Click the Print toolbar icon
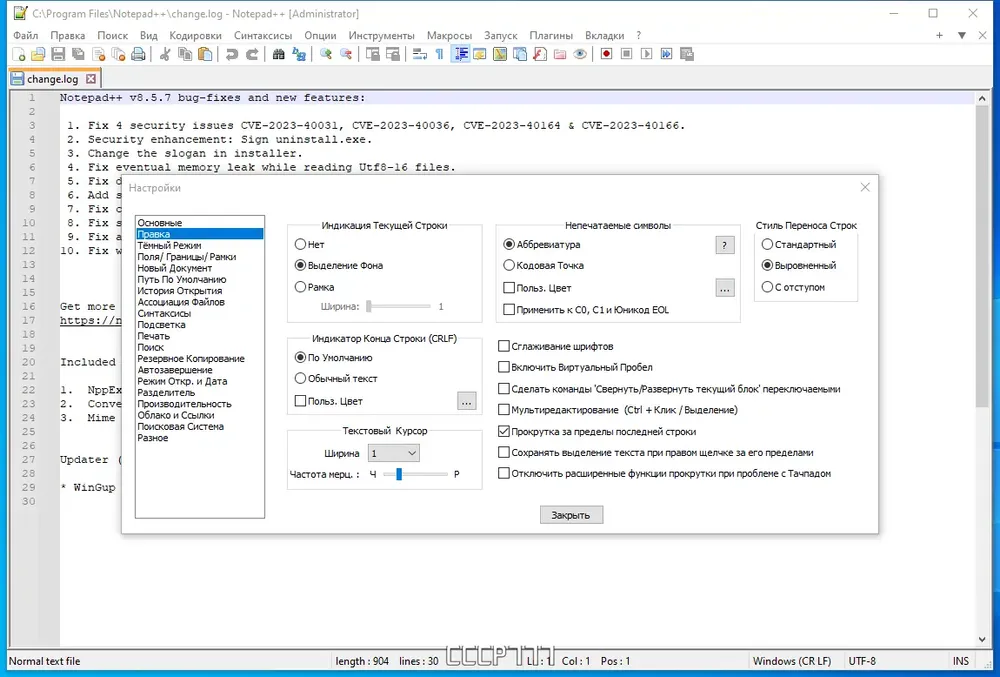The width and height of the screenshot is (1000, 677). 138,54
